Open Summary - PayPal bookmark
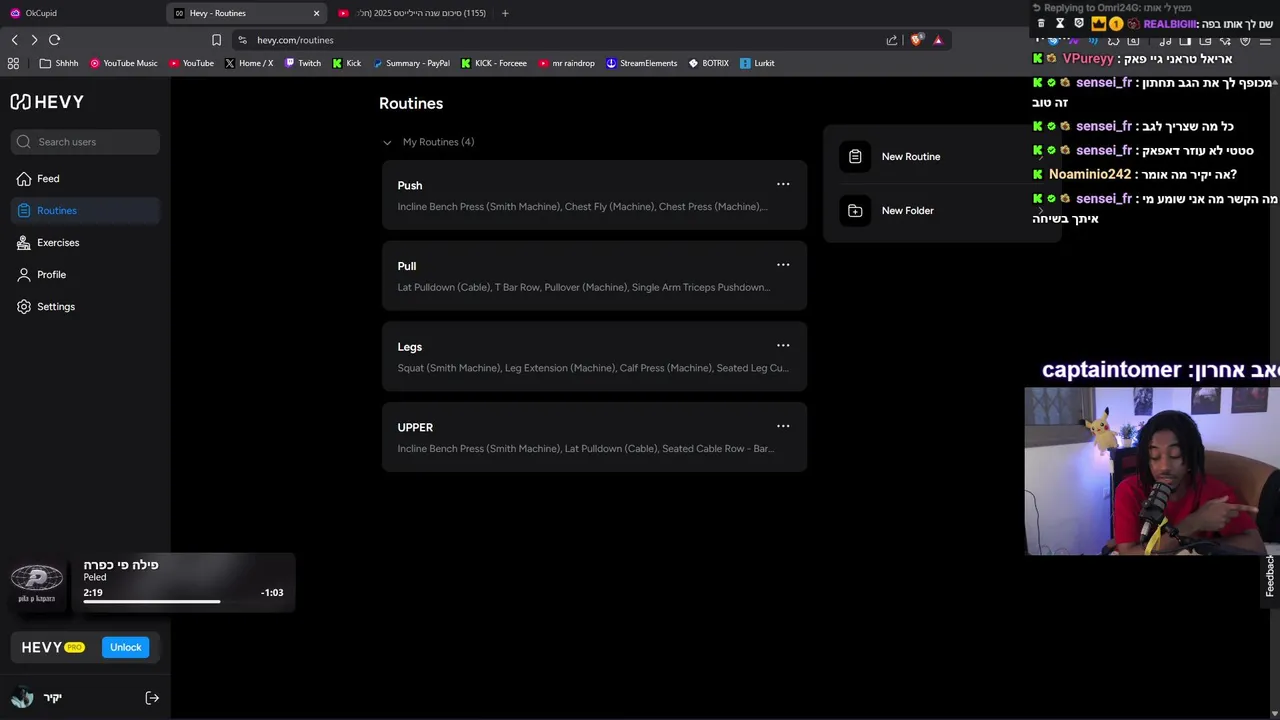This screenshot has width=1280, height=720. click(x=411, y=63)
